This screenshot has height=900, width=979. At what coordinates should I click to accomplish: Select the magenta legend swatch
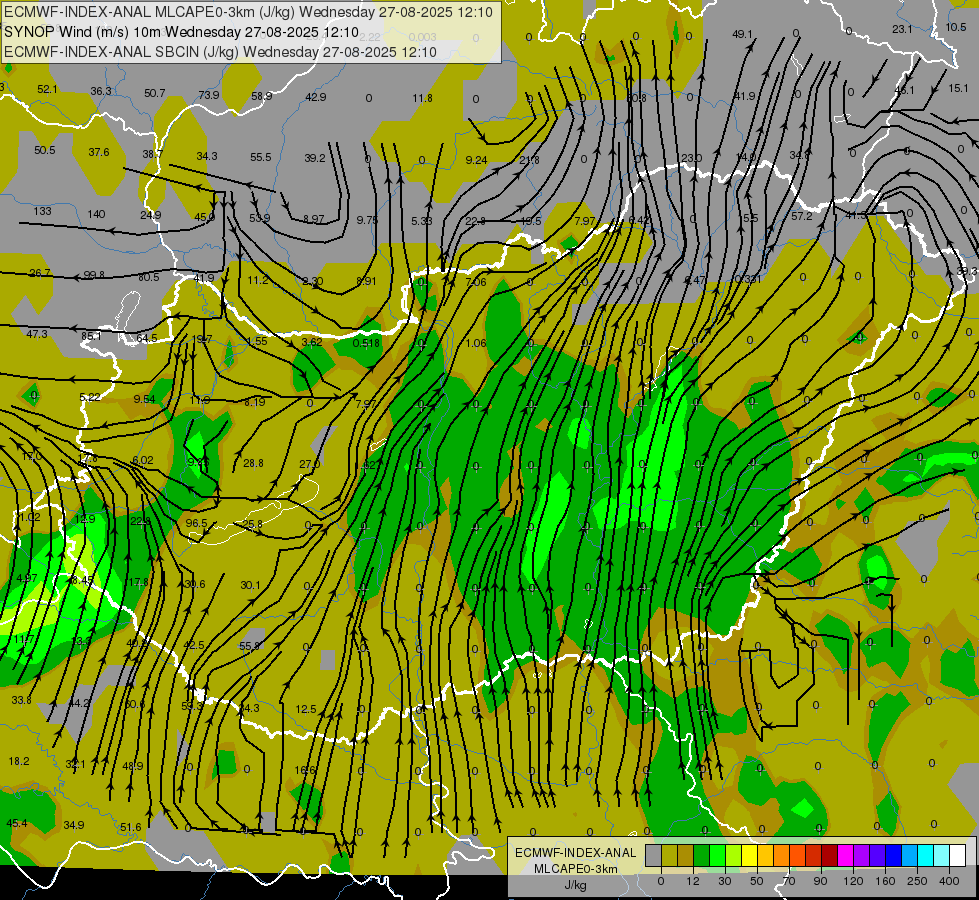[846, 855]
